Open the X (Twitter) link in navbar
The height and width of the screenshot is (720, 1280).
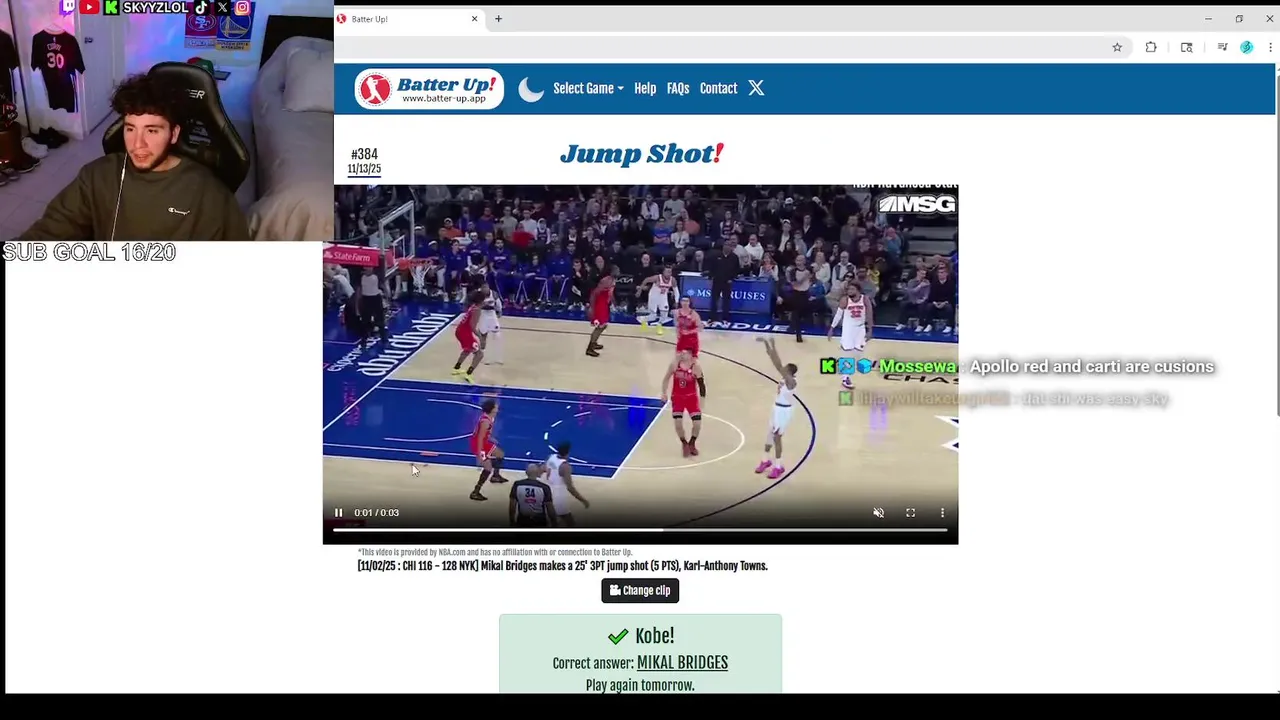point(756,88)
